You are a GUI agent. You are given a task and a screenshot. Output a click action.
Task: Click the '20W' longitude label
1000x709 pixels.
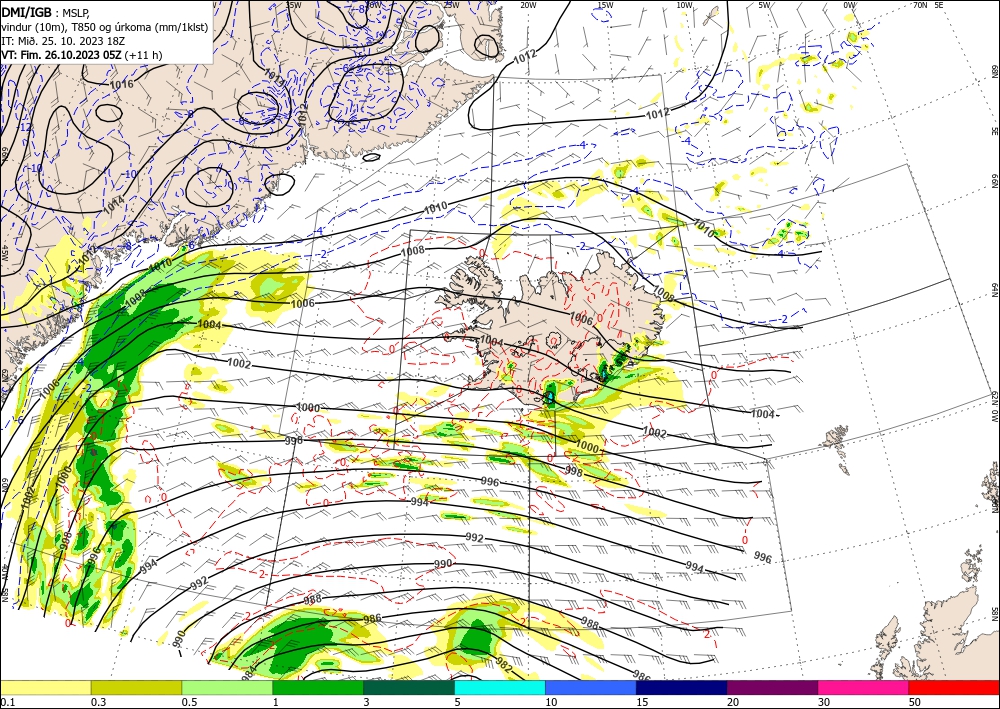(527, 5)
